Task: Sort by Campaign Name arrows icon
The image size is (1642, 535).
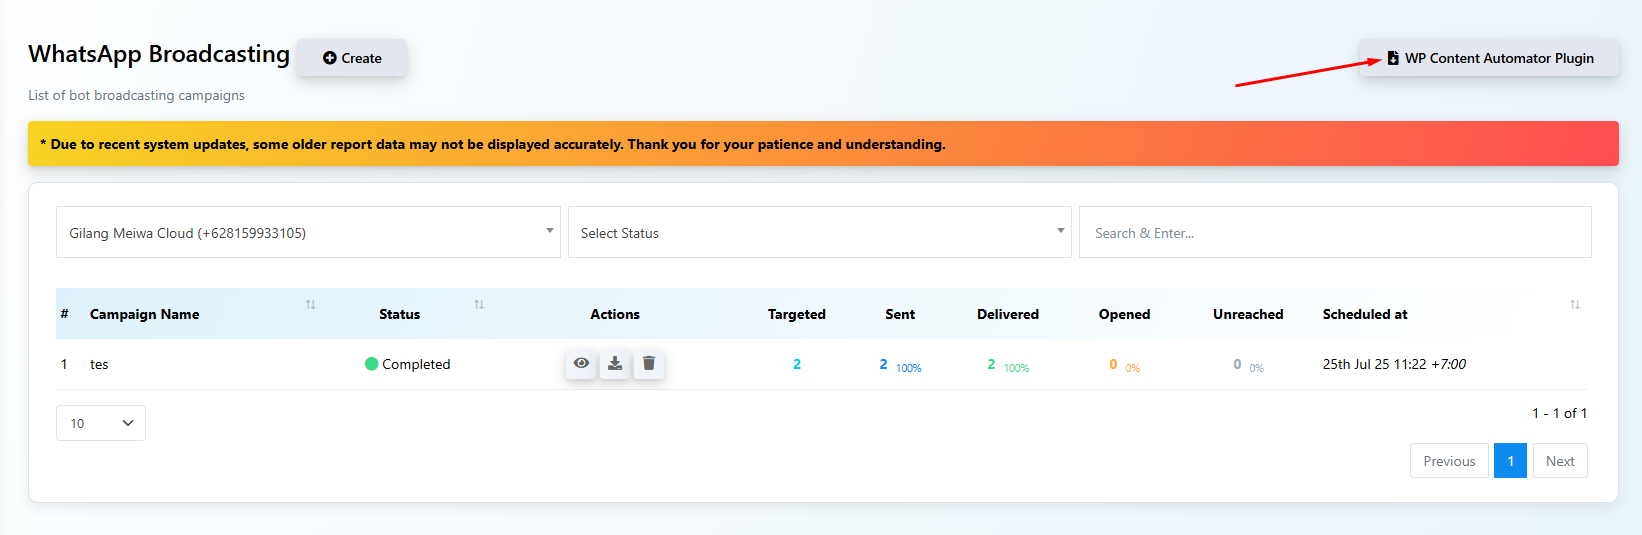Action: point(311,305)
